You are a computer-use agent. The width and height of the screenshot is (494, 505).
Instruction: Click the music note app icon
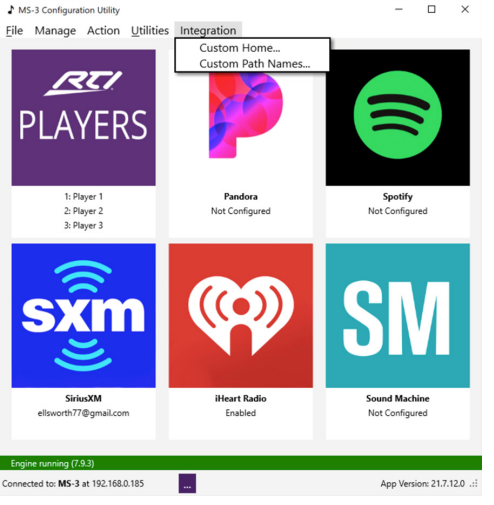(x=11, y=10)
